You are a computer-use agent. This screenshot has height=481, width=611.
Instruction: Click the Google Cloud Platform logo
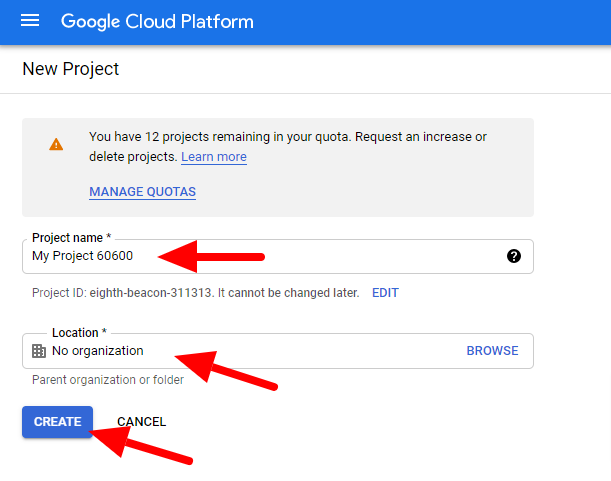157,21
